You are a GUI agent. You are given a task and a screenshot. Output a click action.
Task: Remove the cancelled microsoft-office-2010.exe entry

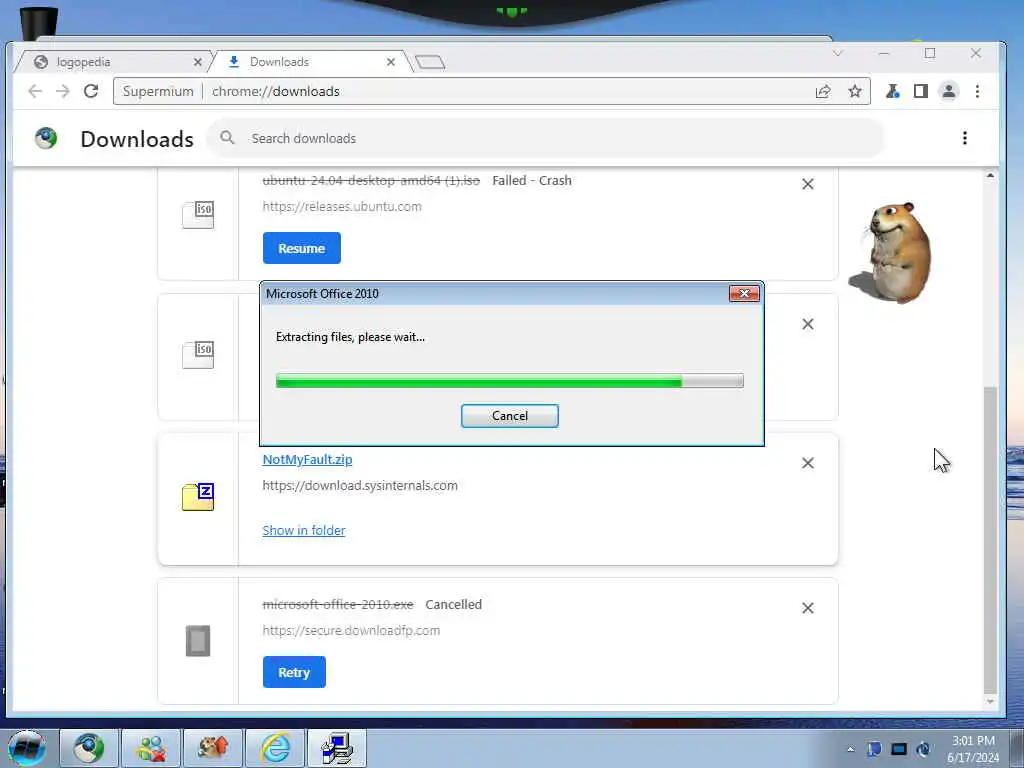point(808,608)
